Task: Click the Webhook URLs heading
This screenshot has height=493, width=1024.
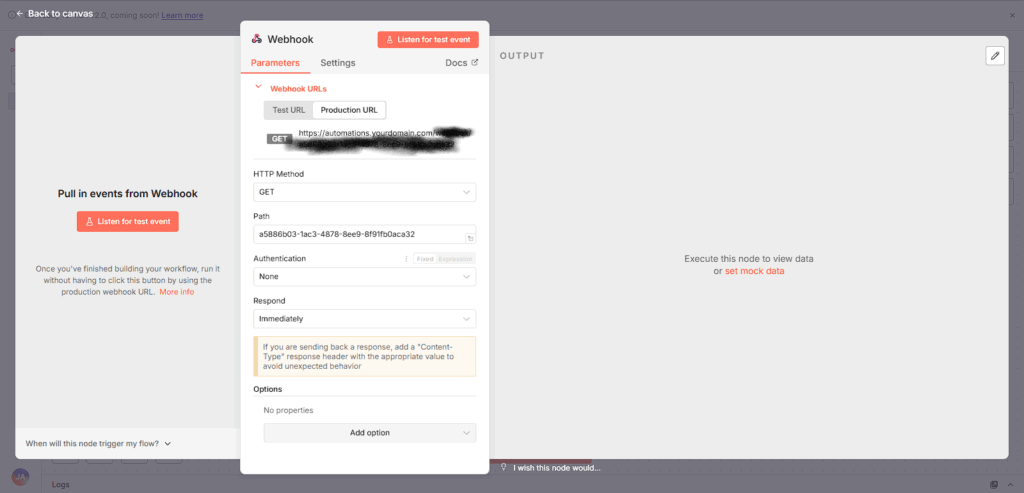Action: coord(298,88)
